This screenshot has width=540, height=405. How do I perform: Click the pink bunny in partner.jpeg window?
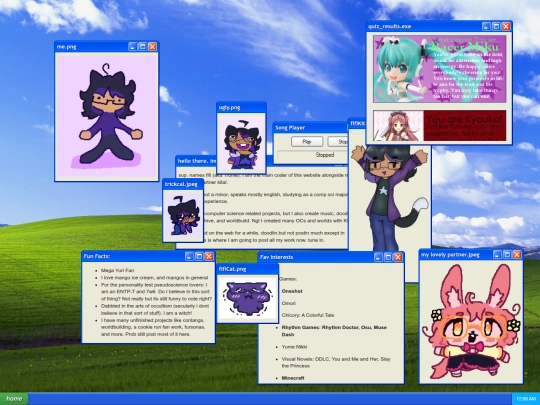[471, 321]
